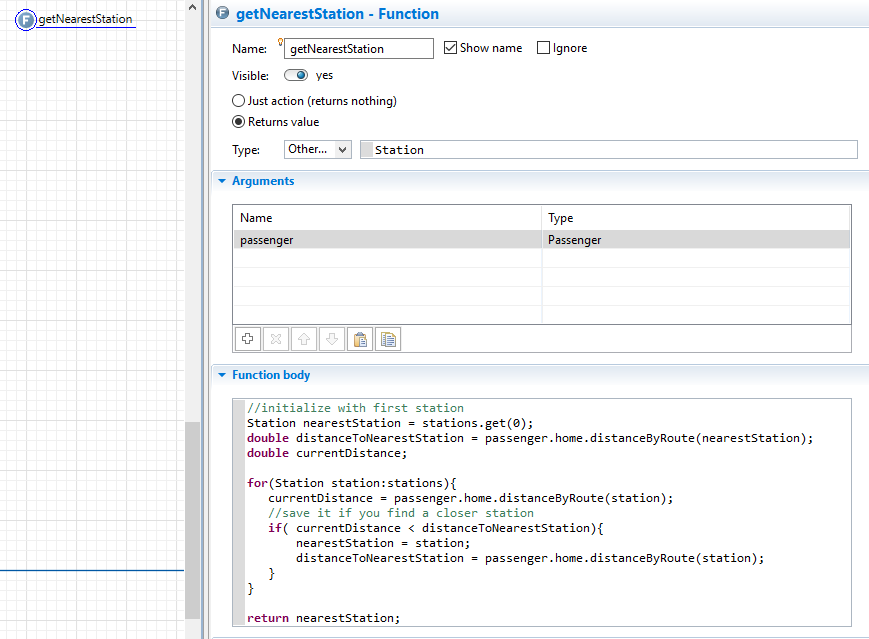Image resolution: width=869 pixels, height=639 pixels.
Task: Click the paste from clipboard icon
Action: coord(359,339)
